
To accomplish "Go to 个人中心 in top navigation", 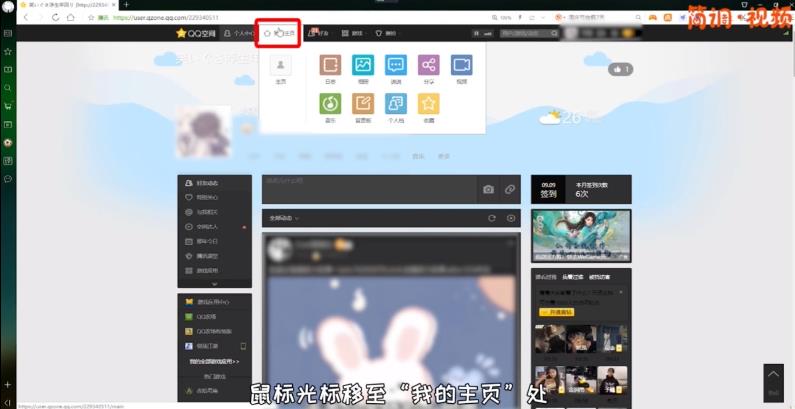I will (x=241, y=33).
